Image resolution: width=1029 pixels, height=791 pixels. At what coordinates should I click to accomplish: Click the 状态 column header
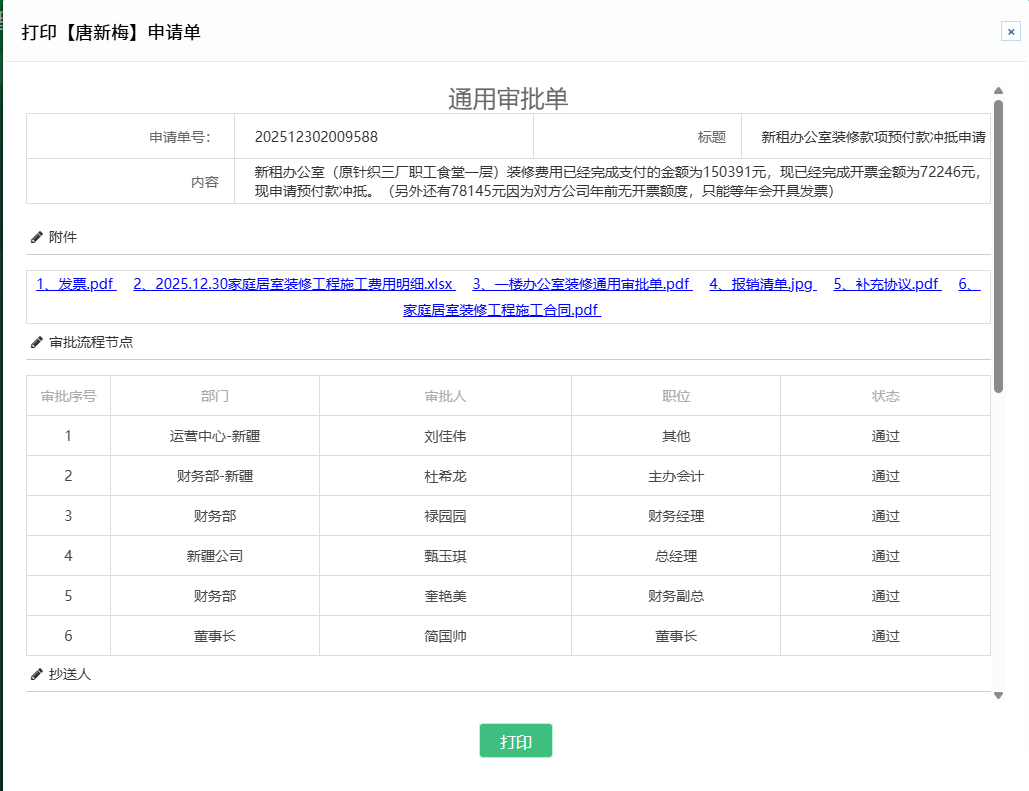tap(885, 396)
